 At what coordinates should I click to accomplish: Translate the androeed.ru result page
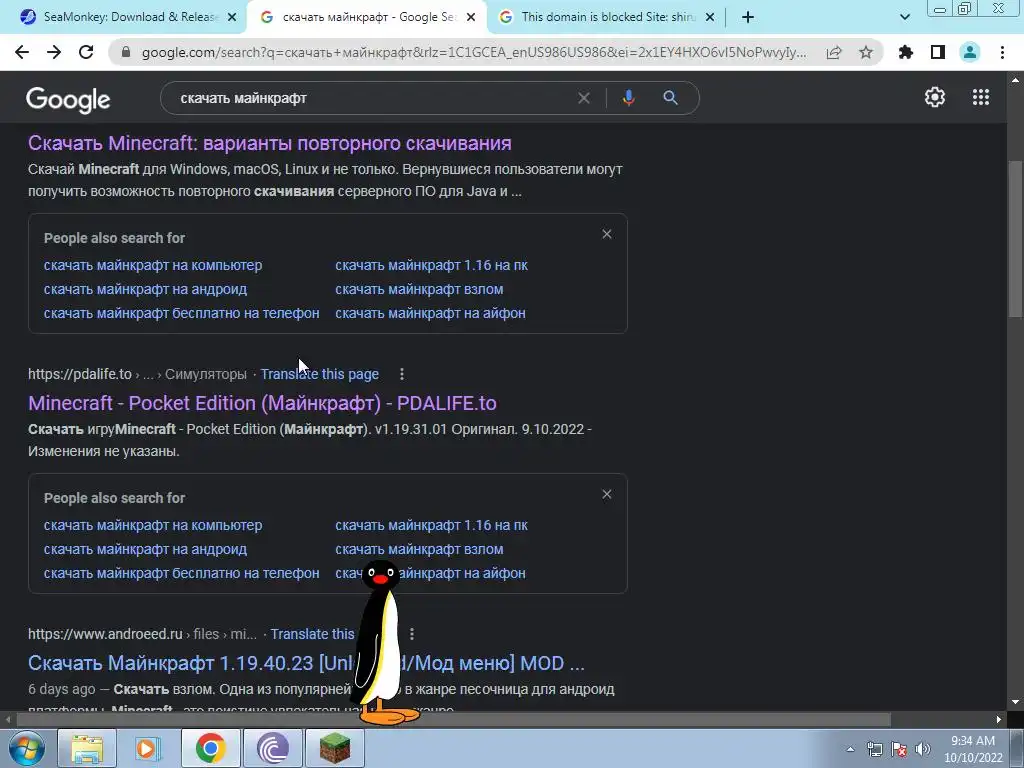click(x=312, y=634)
